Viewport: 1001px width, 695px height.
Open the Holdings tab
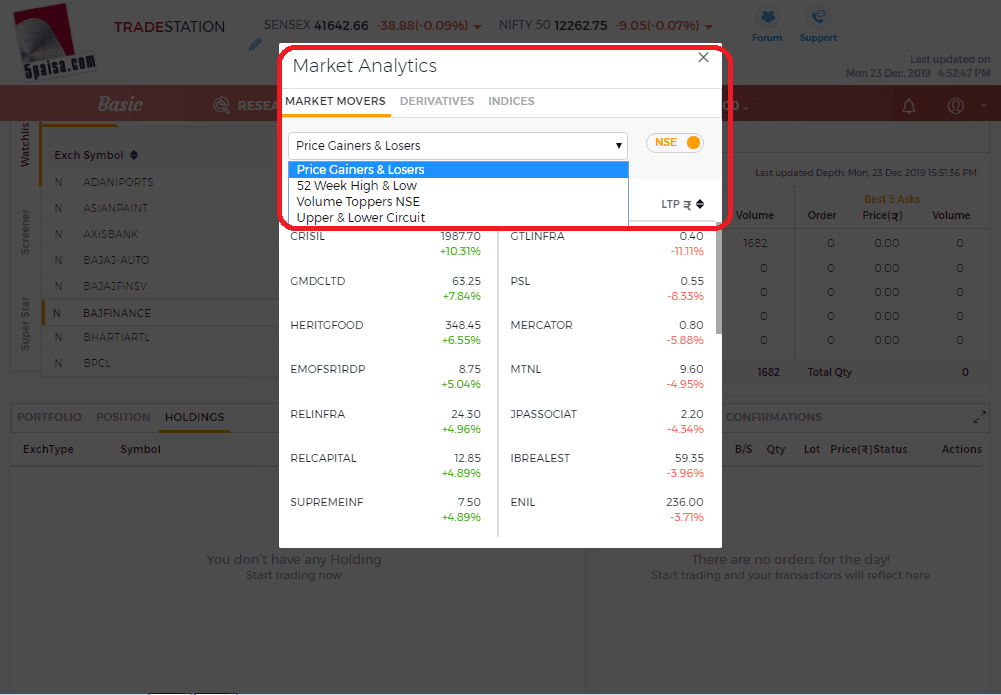(195, 417)
